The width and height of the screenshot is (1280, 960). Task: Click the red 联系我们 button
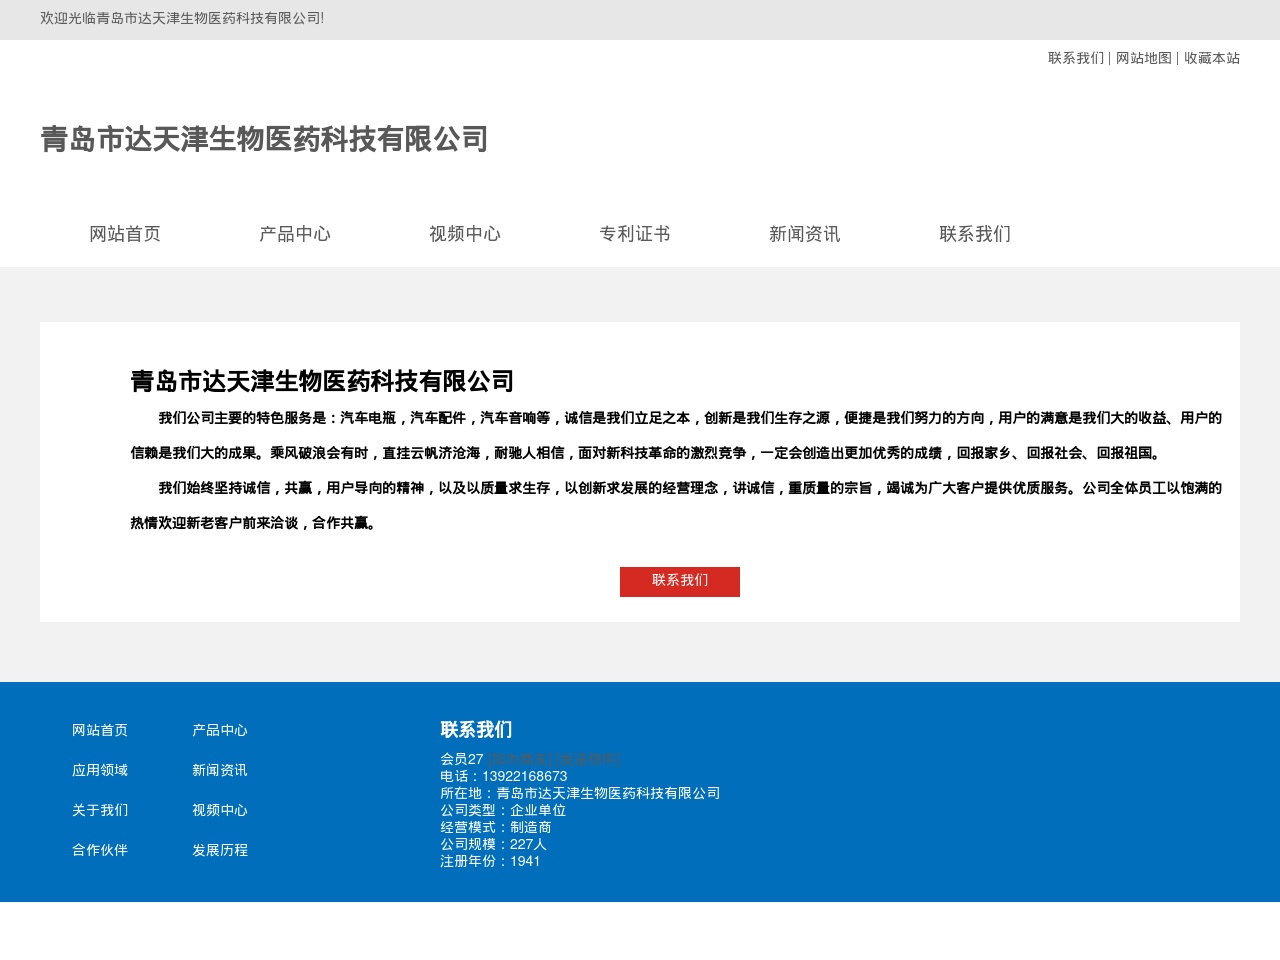(680, 581)
